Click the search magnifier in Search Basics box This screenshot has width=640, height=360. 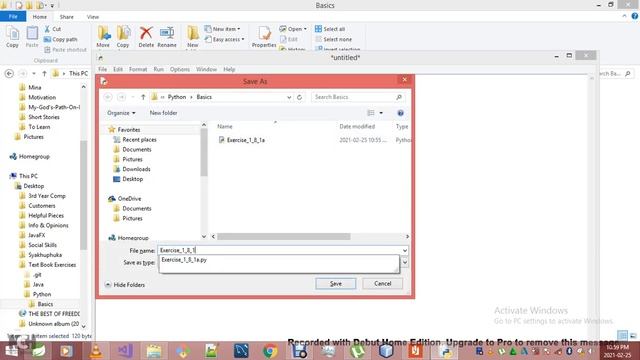coord(399,97)
